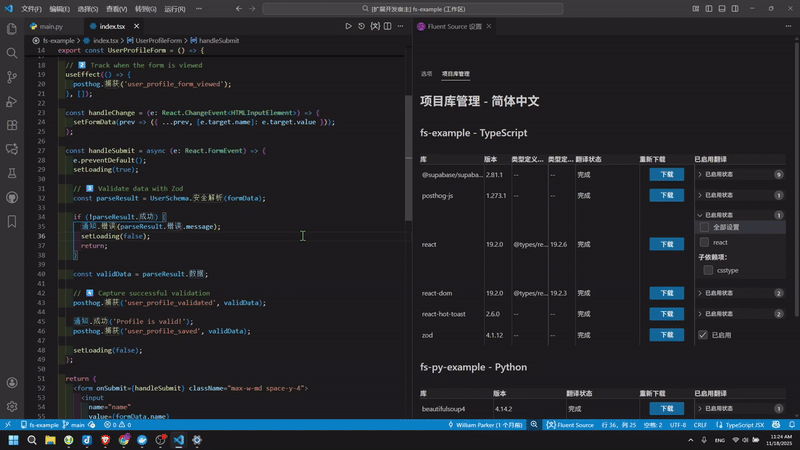The height and width of the screenshot is (450, 800).
Task: Open the Explorer view in the activity bar
Action: point(12,29)
